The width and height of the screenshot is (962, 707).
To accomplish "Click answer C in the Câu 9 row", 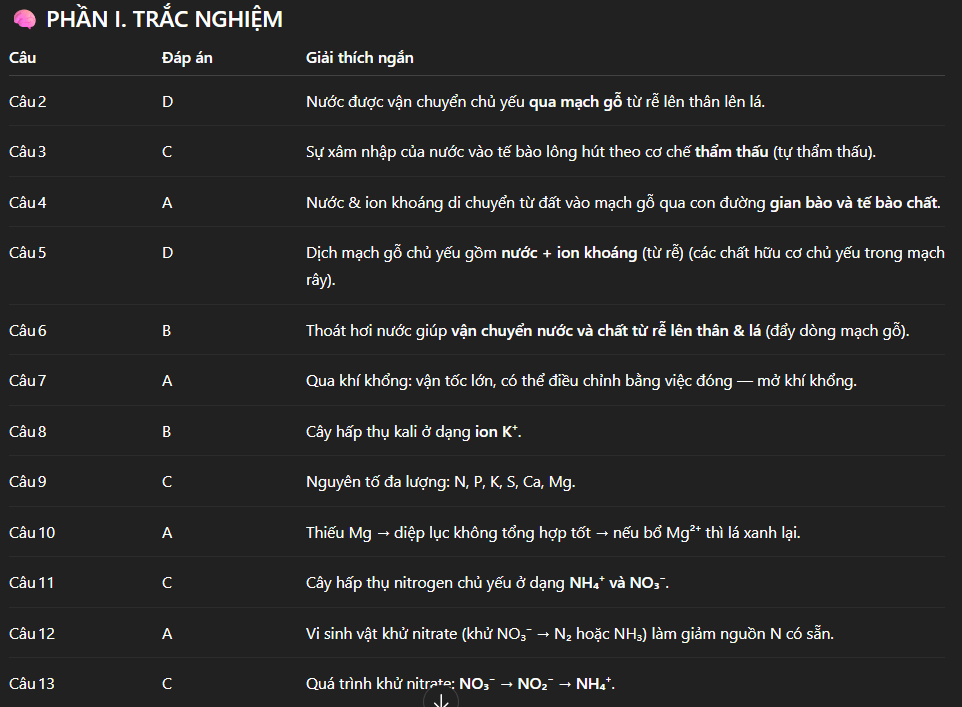I will pos(167,482).
